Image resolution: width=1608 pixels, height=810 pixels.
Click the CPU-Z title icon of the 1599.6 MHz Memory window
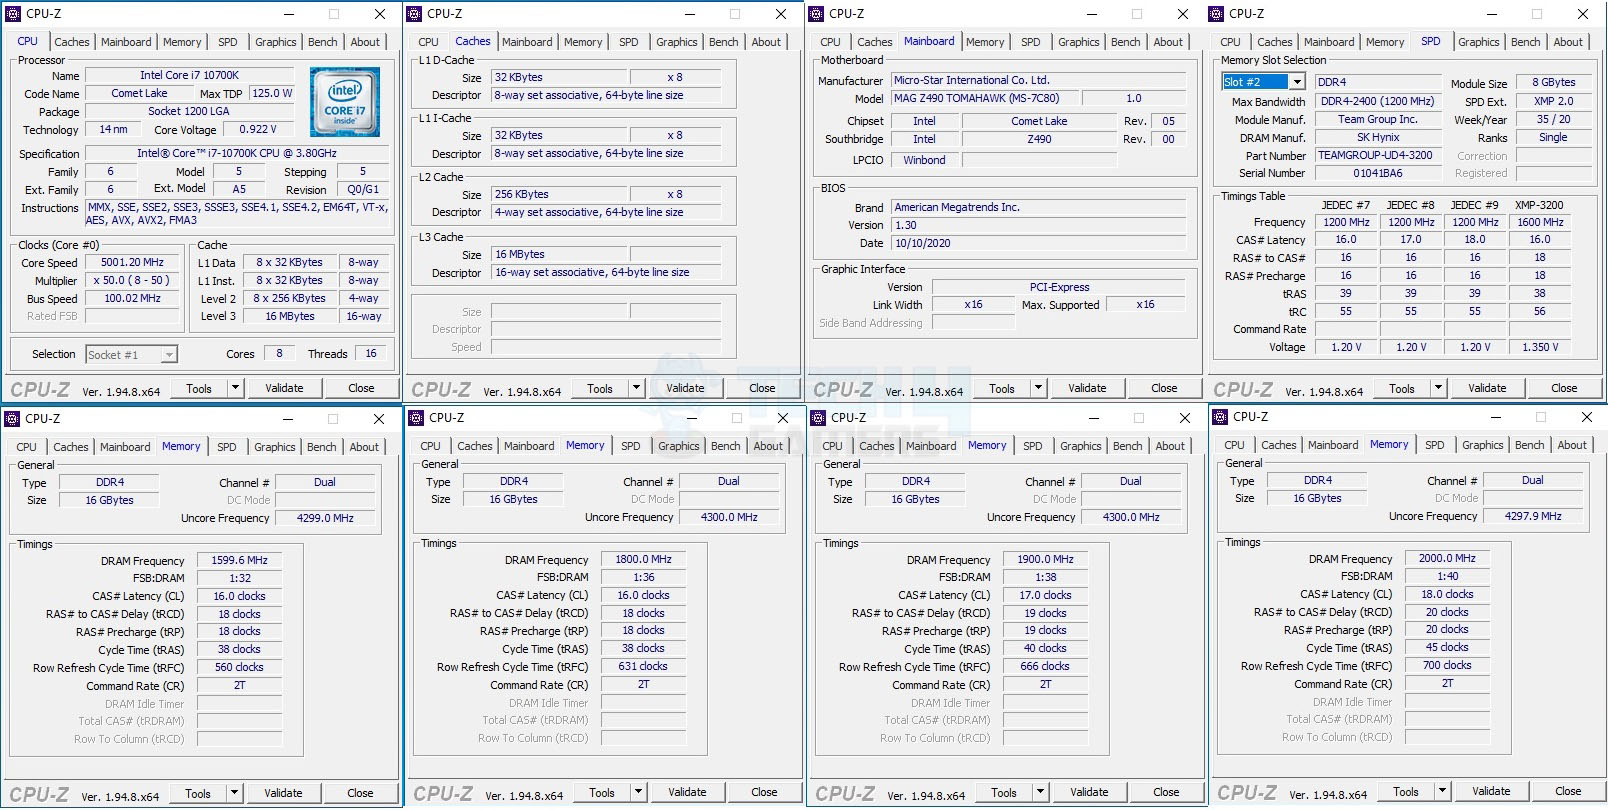click(x=12, y=419)
